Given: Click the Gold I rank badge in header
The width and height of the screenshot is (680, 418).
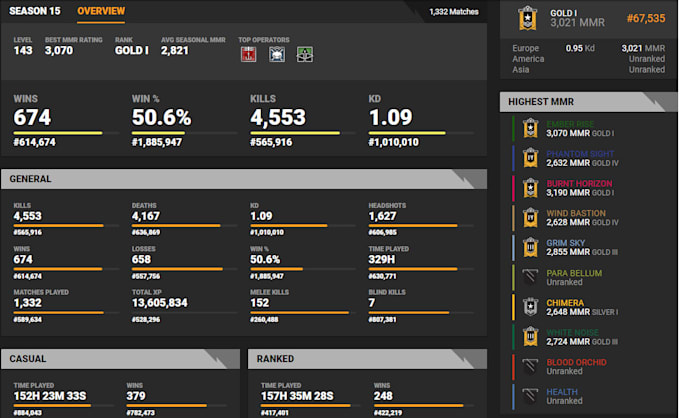Looking at the screenshot, I should coord(528,18).
